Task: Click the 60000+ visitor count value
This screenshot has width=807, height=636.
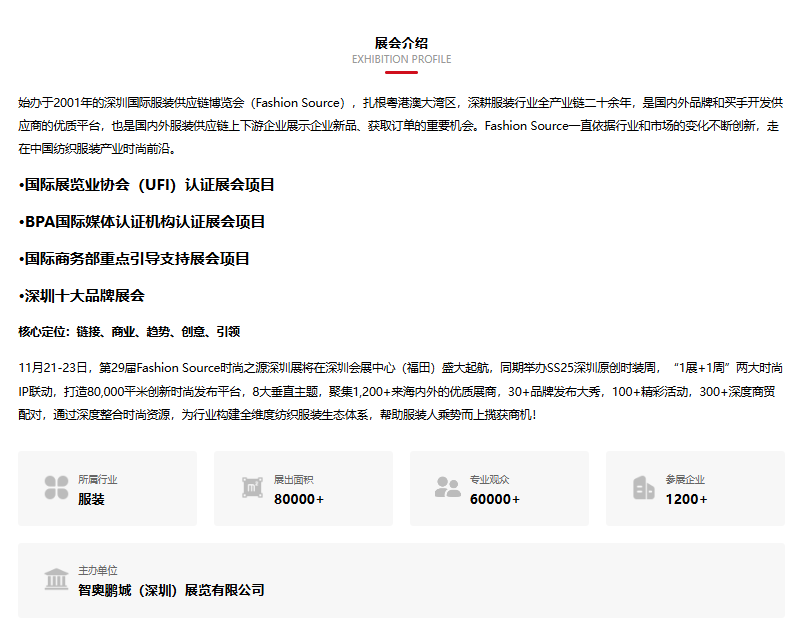Action: click(x=495, y=499)
